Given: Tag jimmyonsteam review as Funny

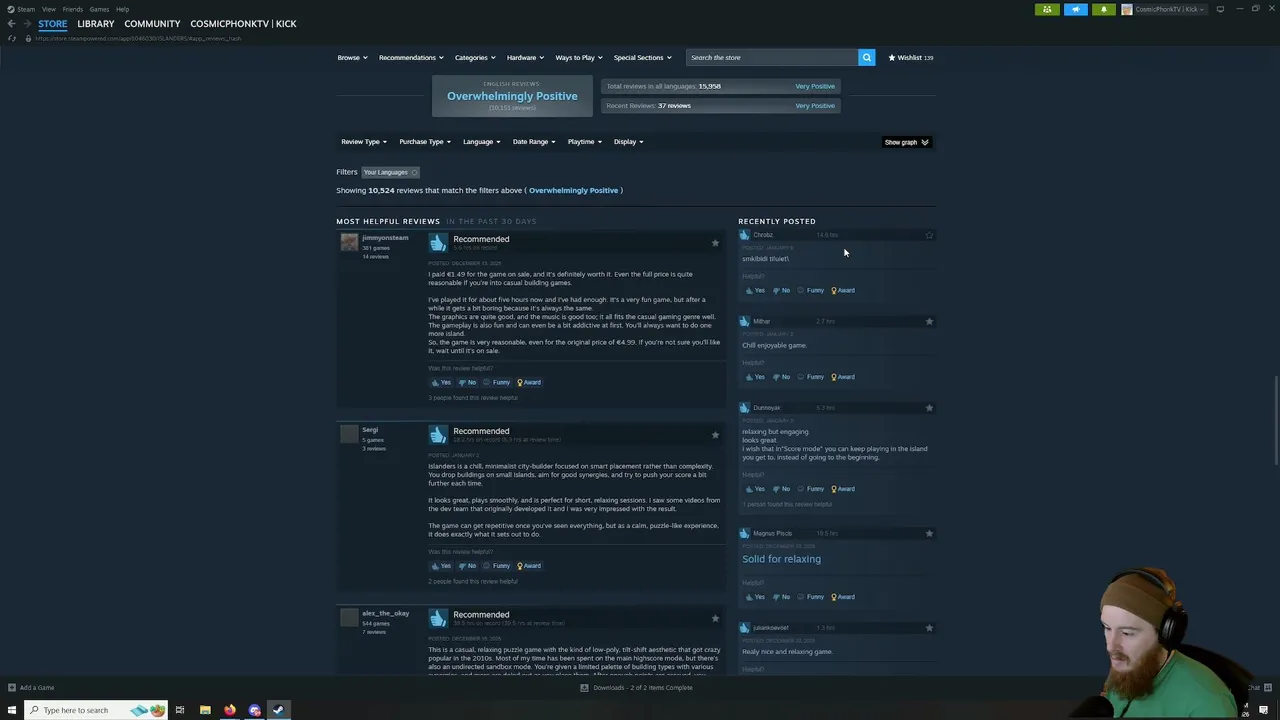Looking at the screenshot, I should (497, 382).
